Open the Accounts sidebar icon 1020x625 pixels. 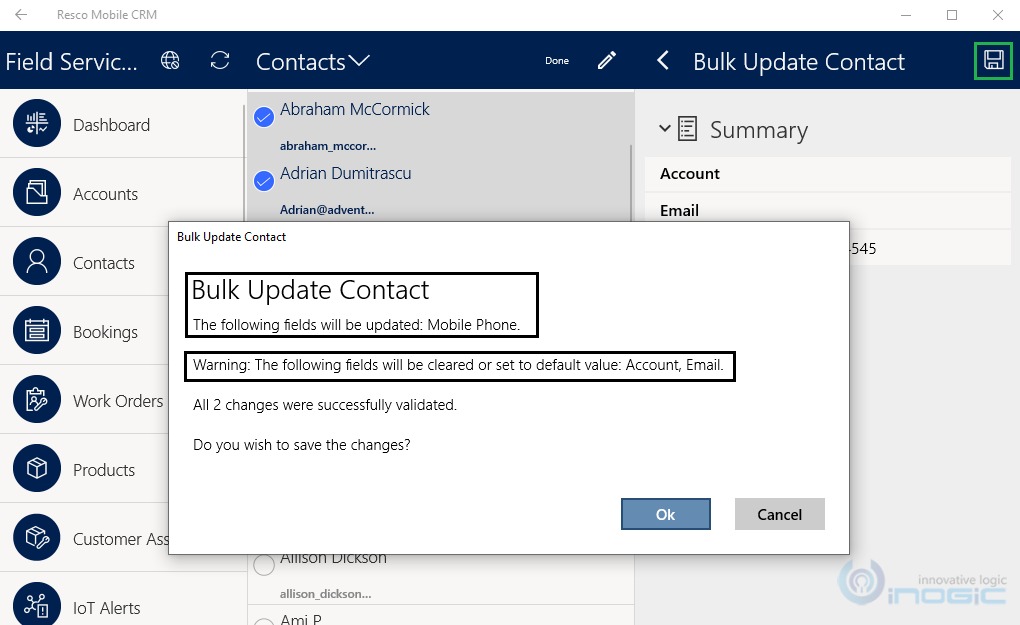tap(37, 192)
